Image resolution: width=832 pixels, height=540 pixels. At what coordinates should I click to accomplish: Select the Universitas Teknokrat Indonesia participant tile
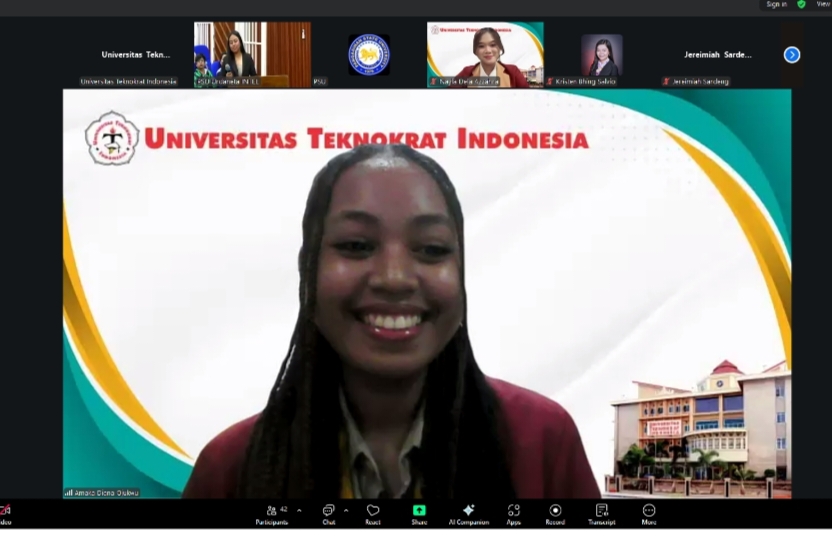136,55
